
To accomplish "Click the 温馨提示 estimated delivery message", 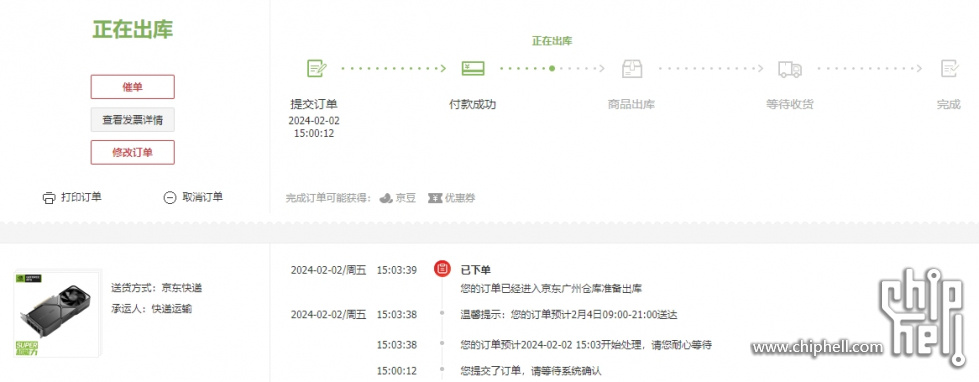I will click(x=569, y=315).
